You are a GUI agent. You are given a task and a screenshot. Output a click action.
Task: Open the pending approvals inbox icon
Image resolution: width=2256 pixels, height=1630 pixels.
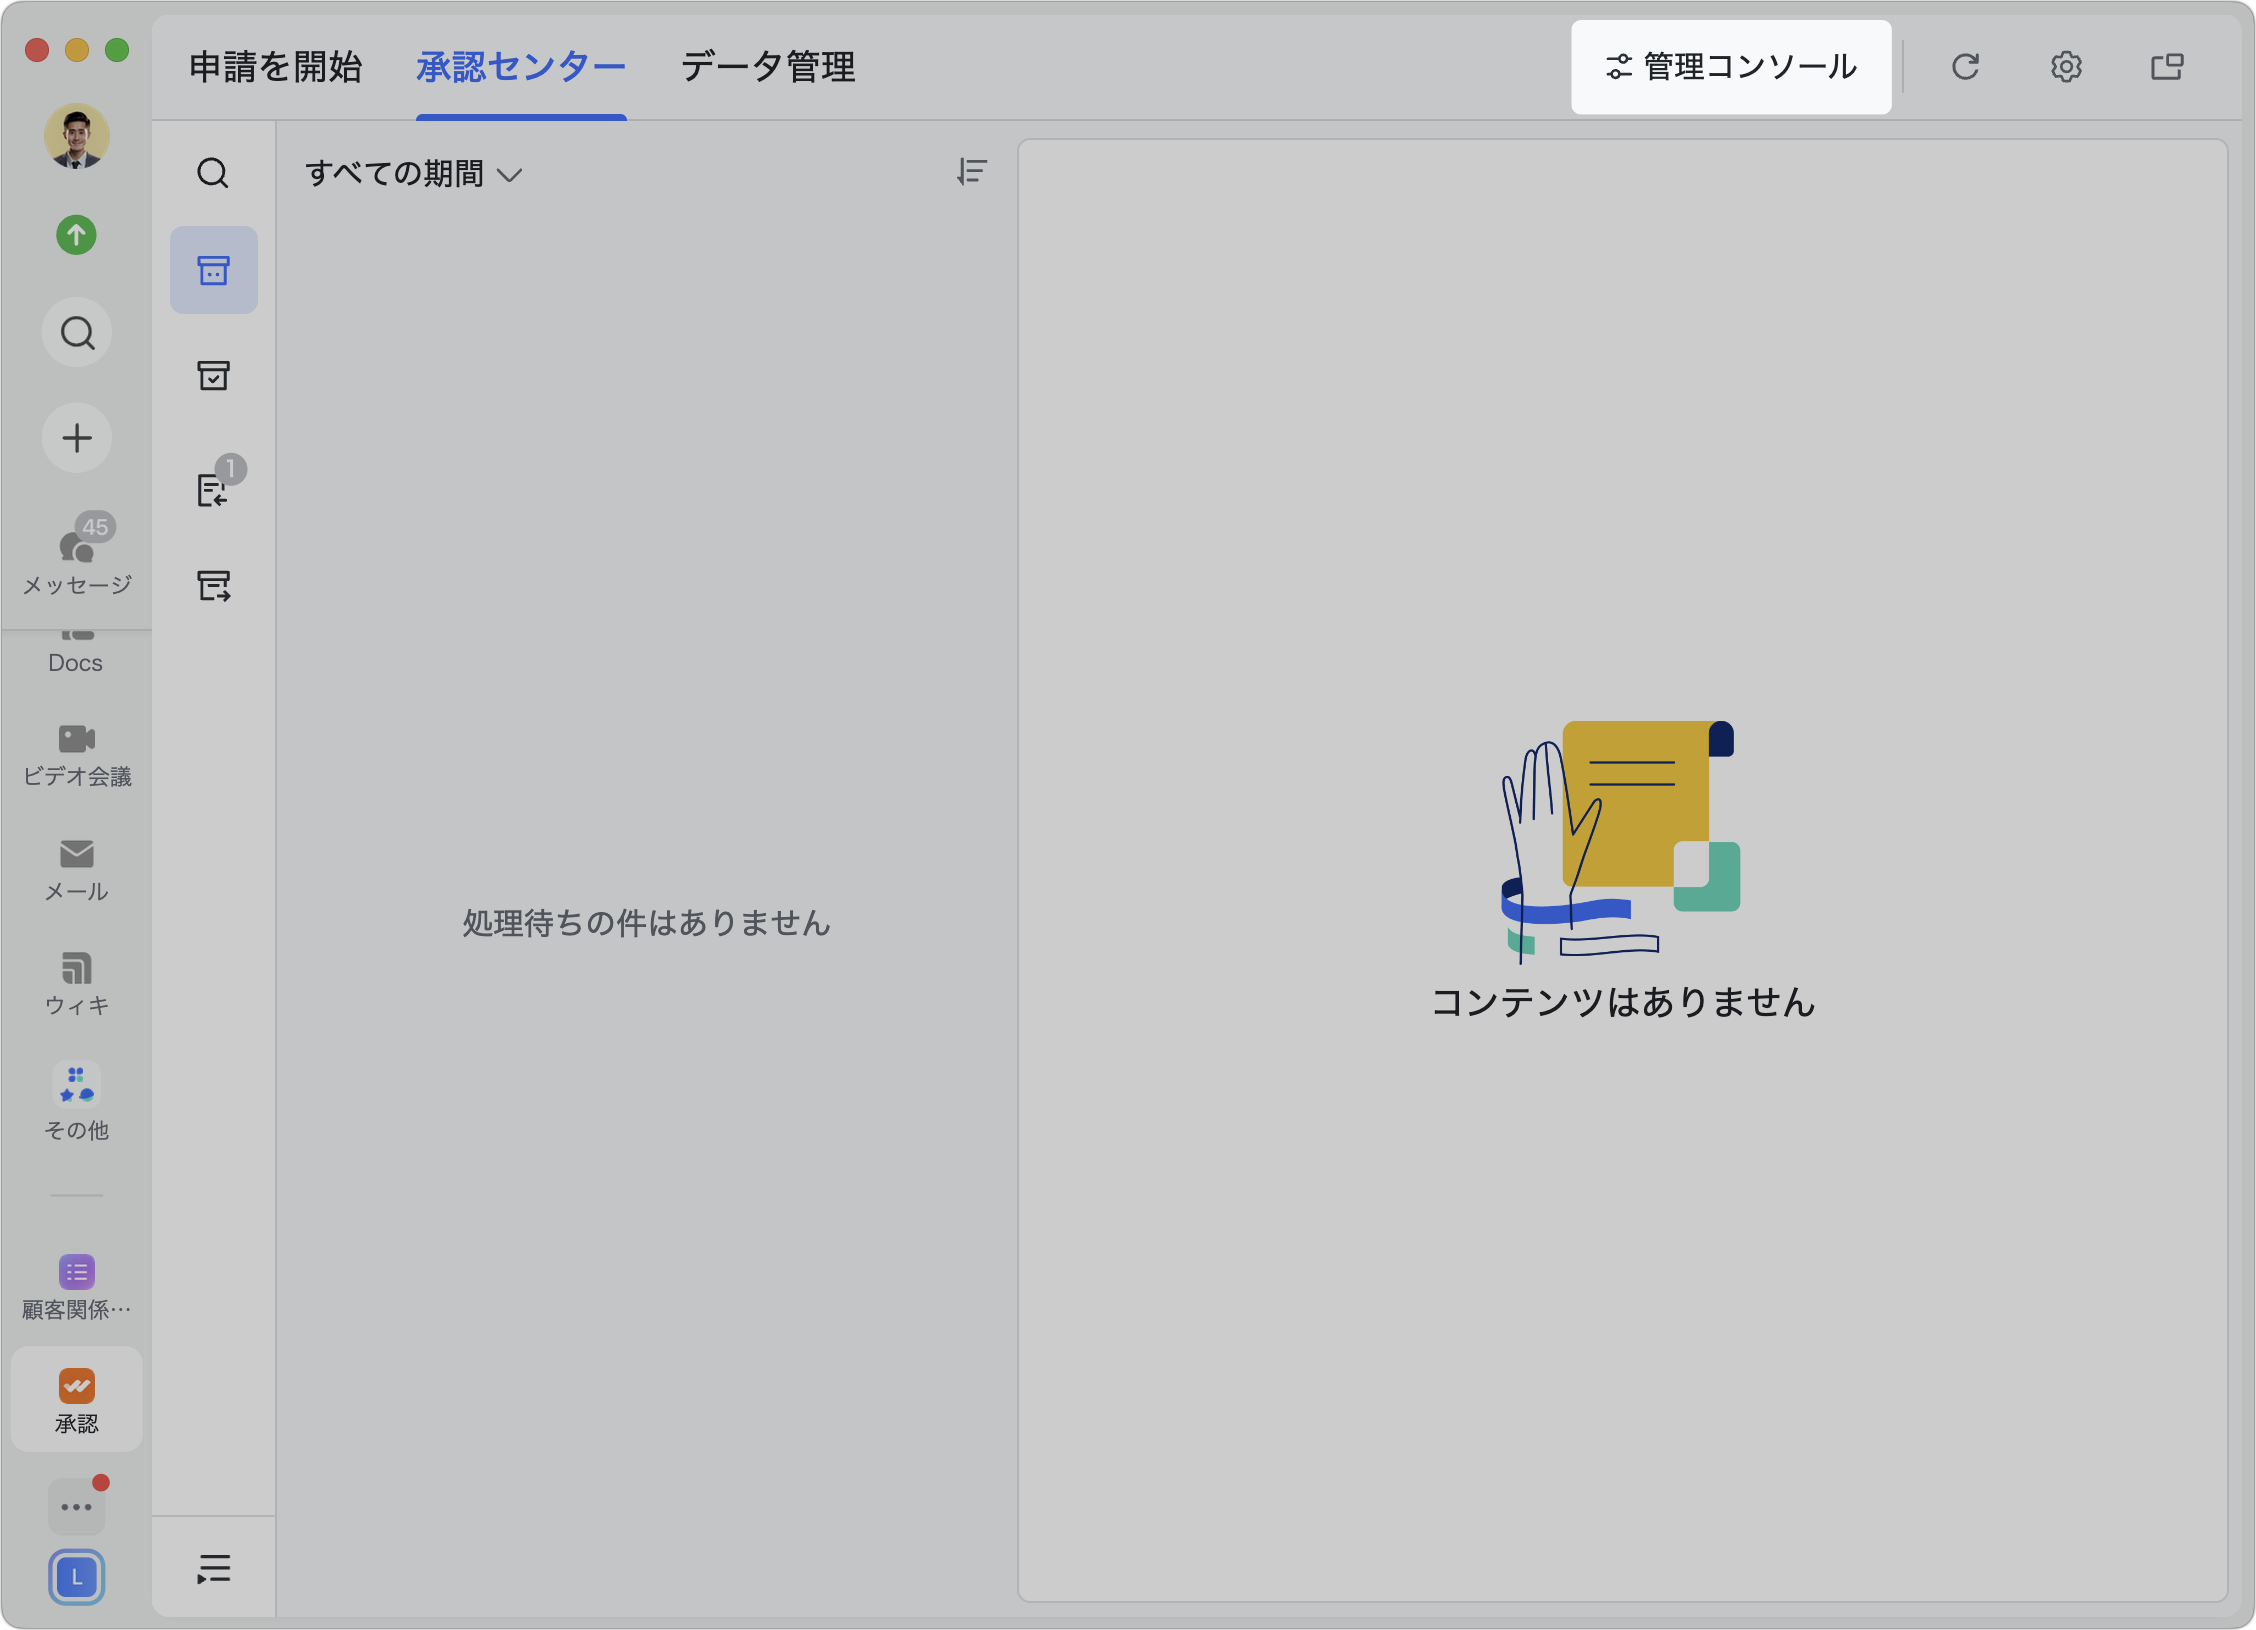click(213, 270)
